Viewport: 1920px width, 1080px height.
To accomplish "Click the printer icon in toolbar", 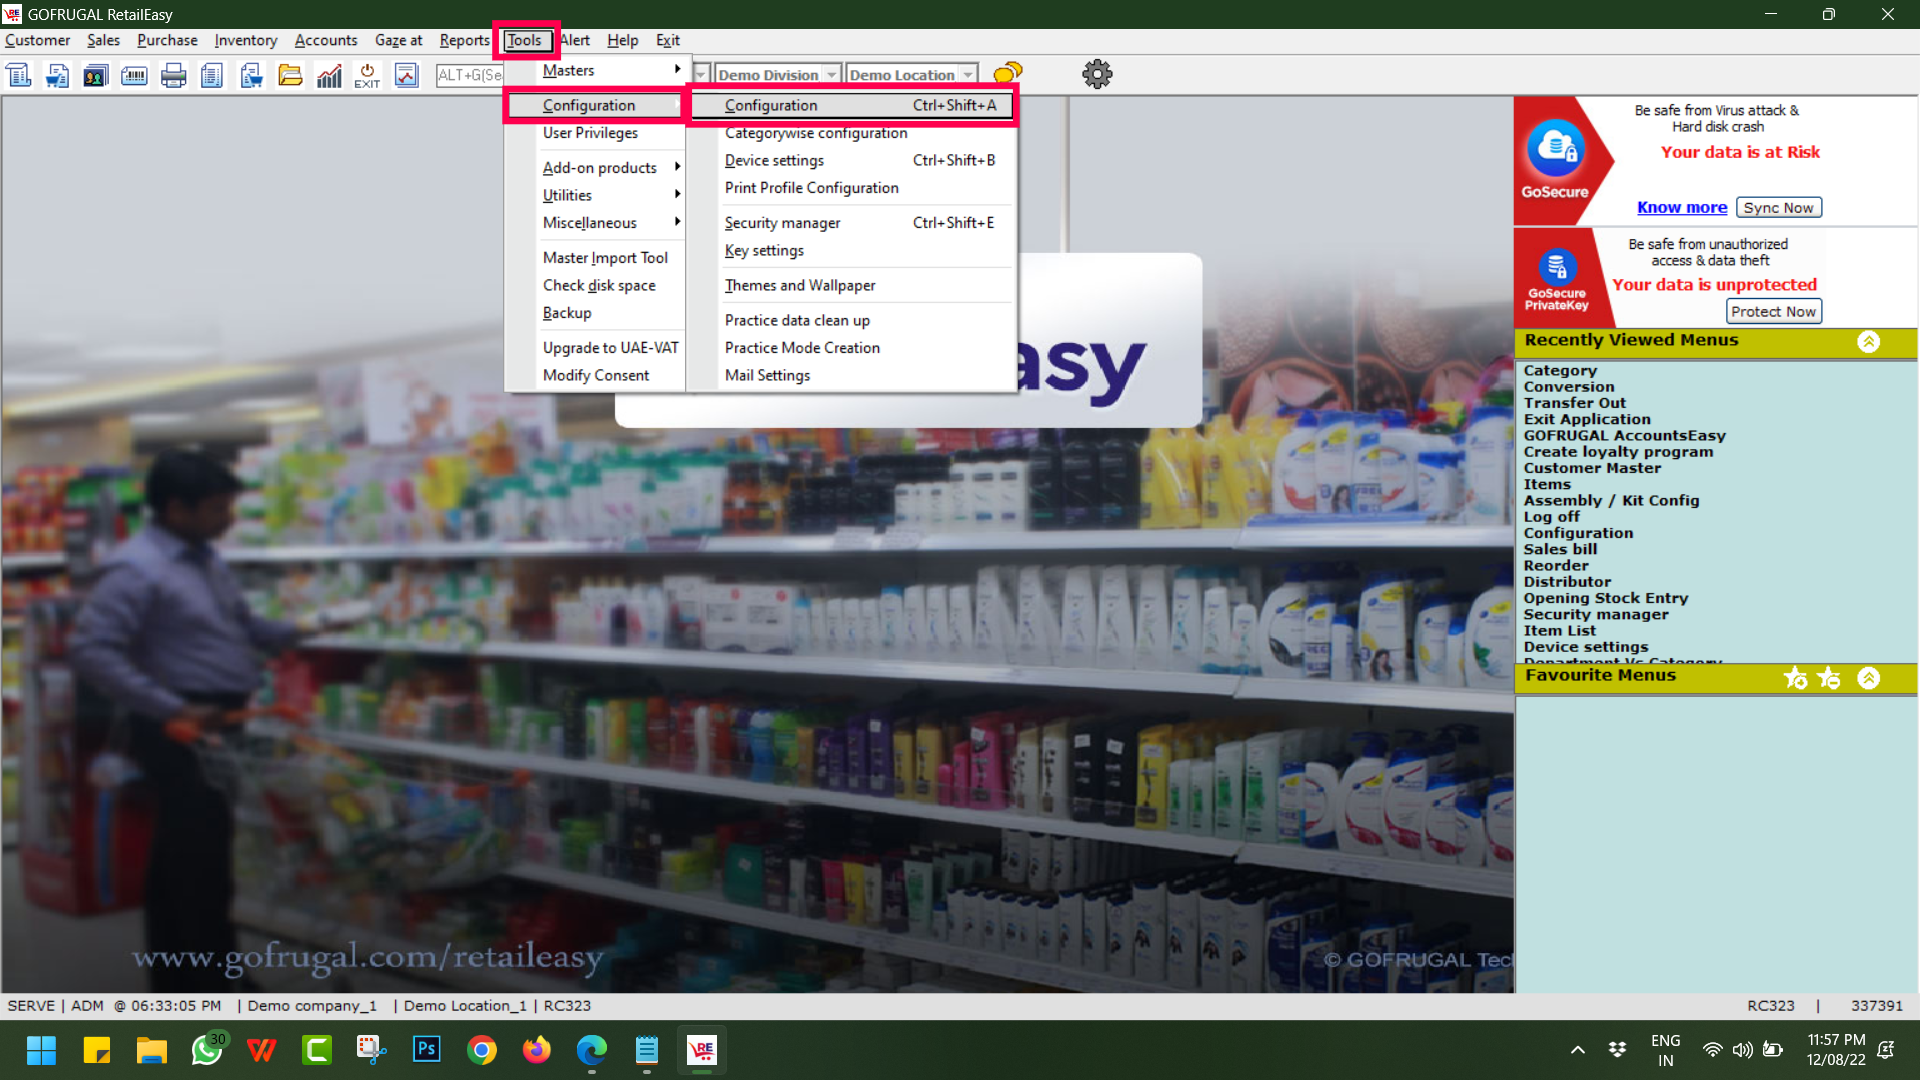I will (x=173, y=75).
